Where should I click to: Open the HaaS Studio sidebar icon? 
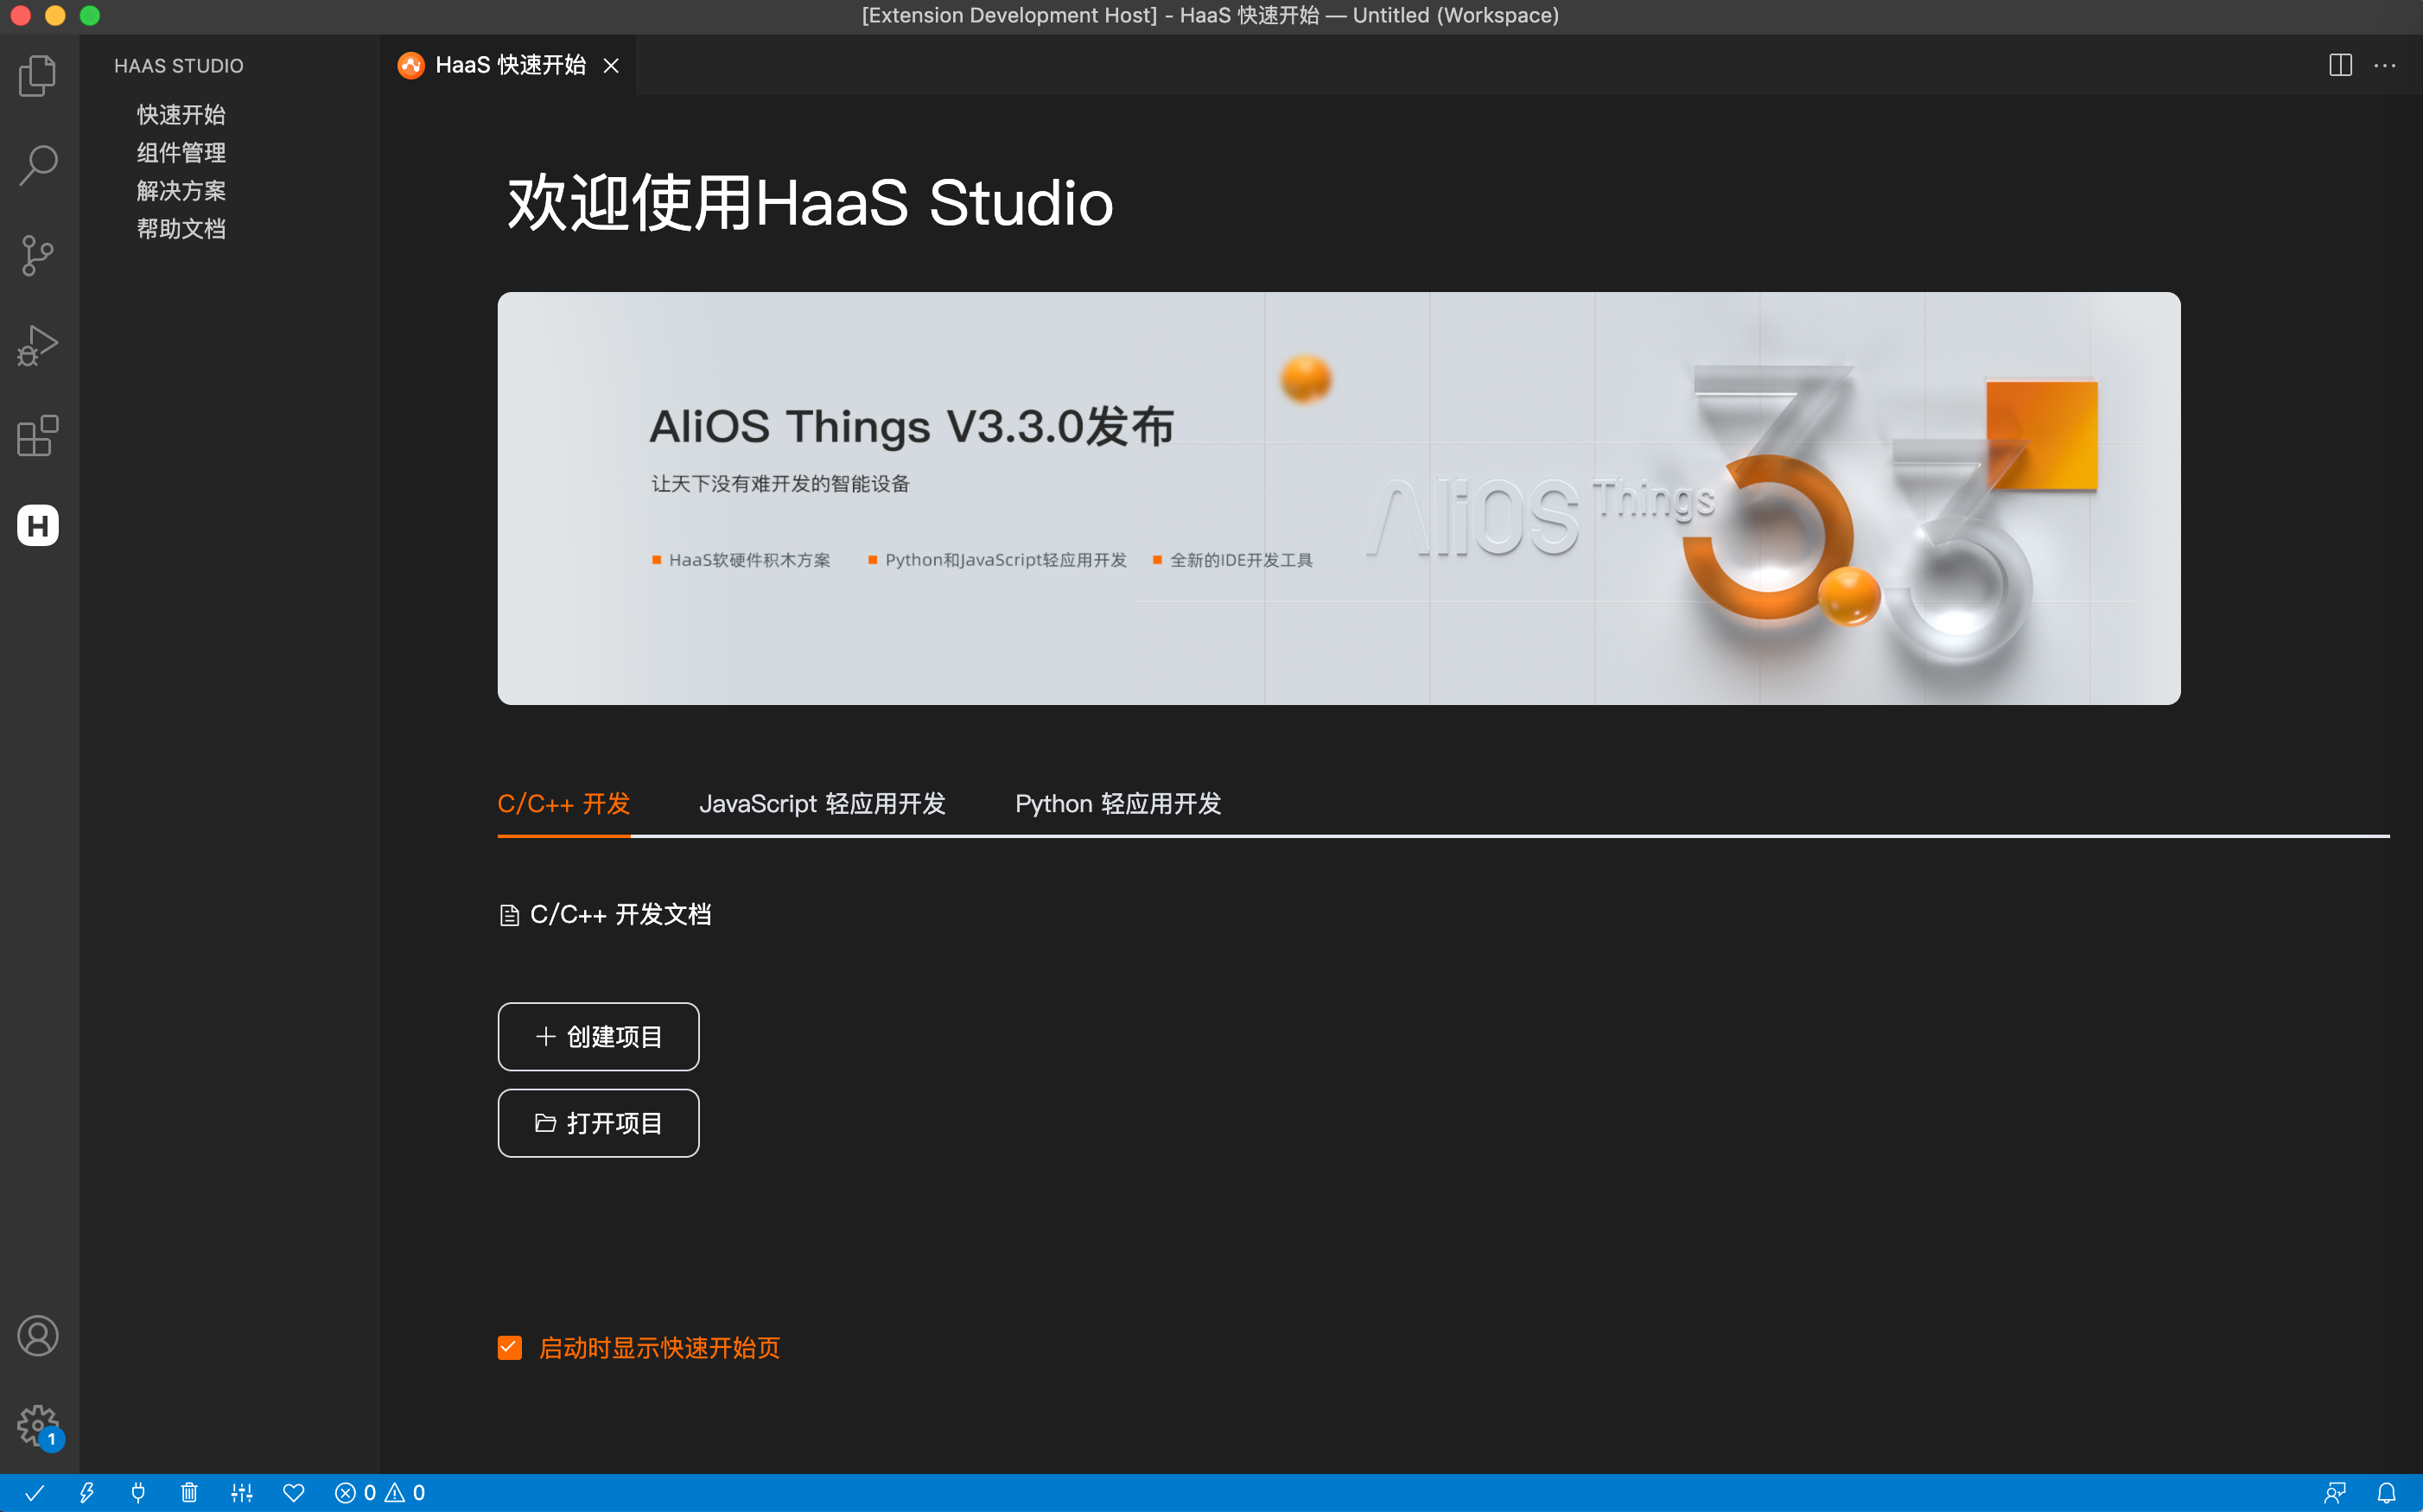(37, 525)
